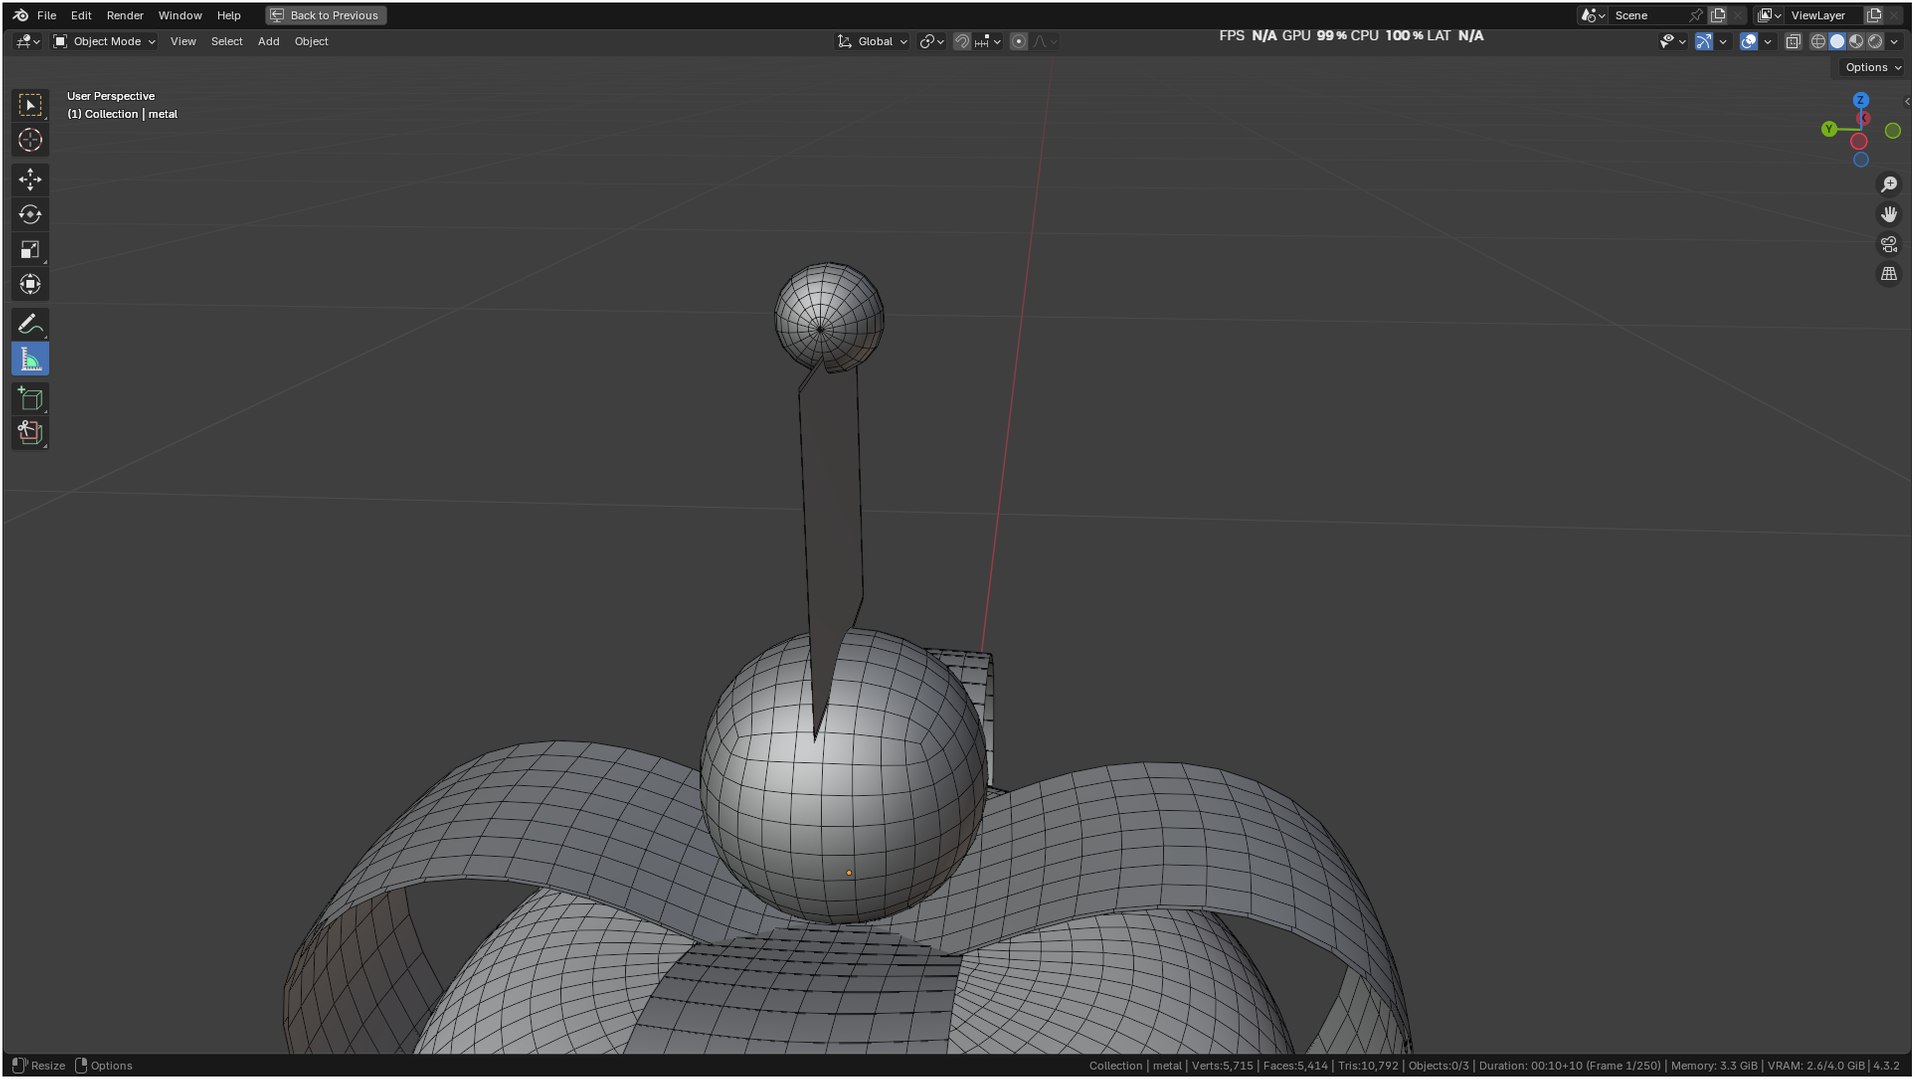Click the 'Verts:5,715' status entry

pyautogui.click(x=1222, y=1065)
